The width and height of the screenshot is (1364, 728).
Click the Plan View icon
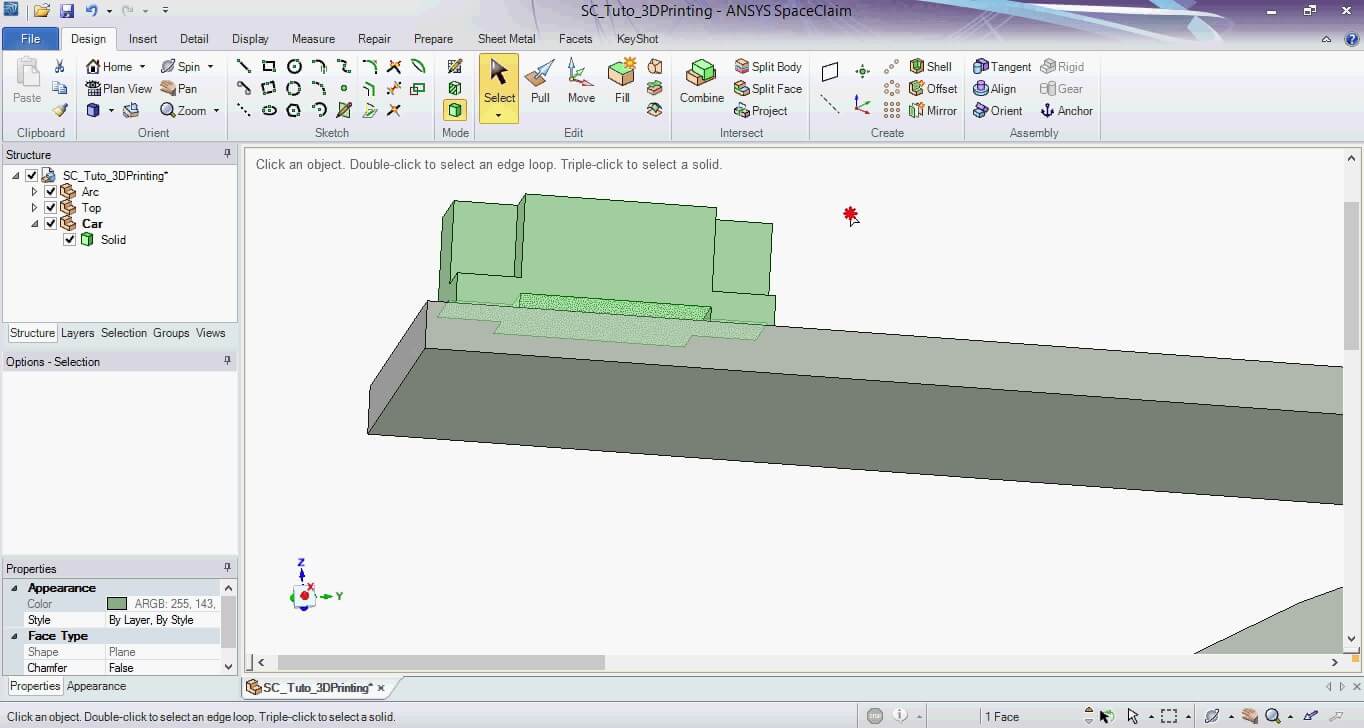click(x=119, y=89)
